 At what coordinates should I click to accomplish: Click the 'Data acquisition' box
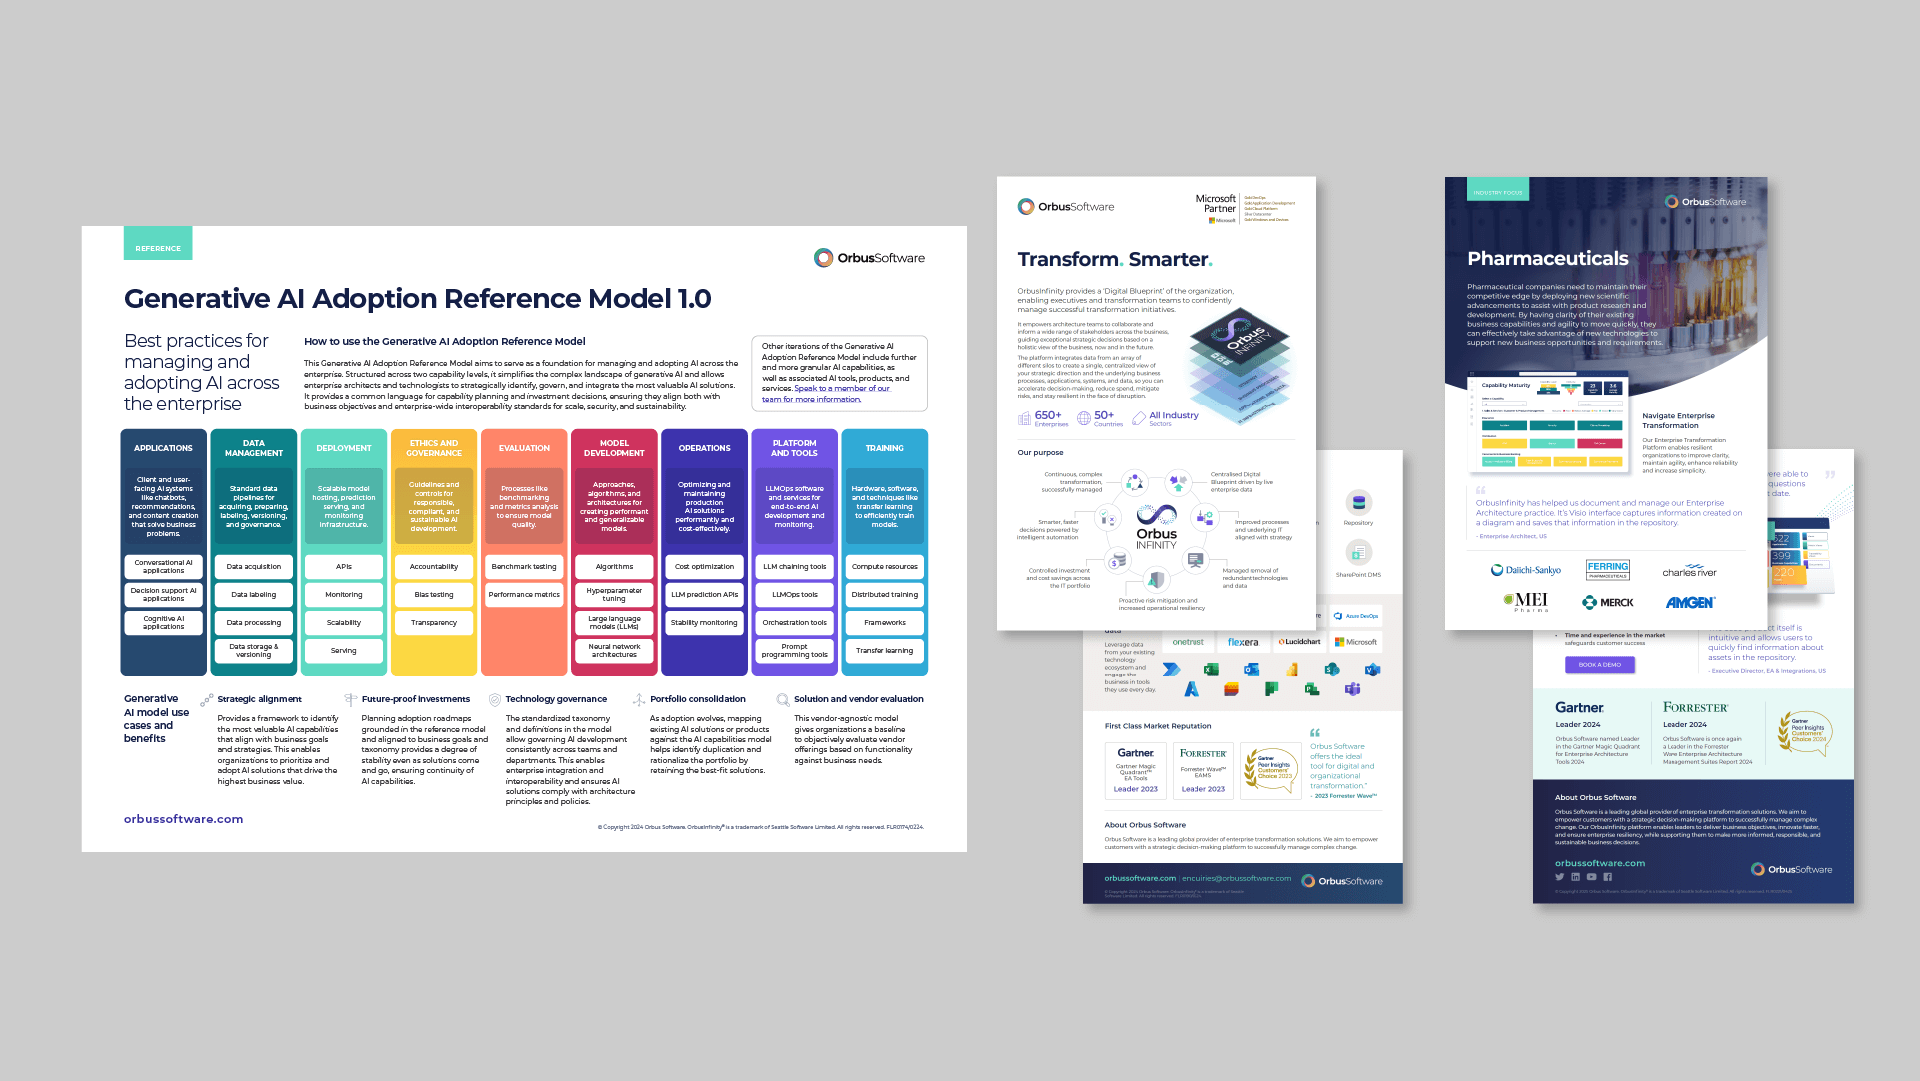(x=254, y=567)
